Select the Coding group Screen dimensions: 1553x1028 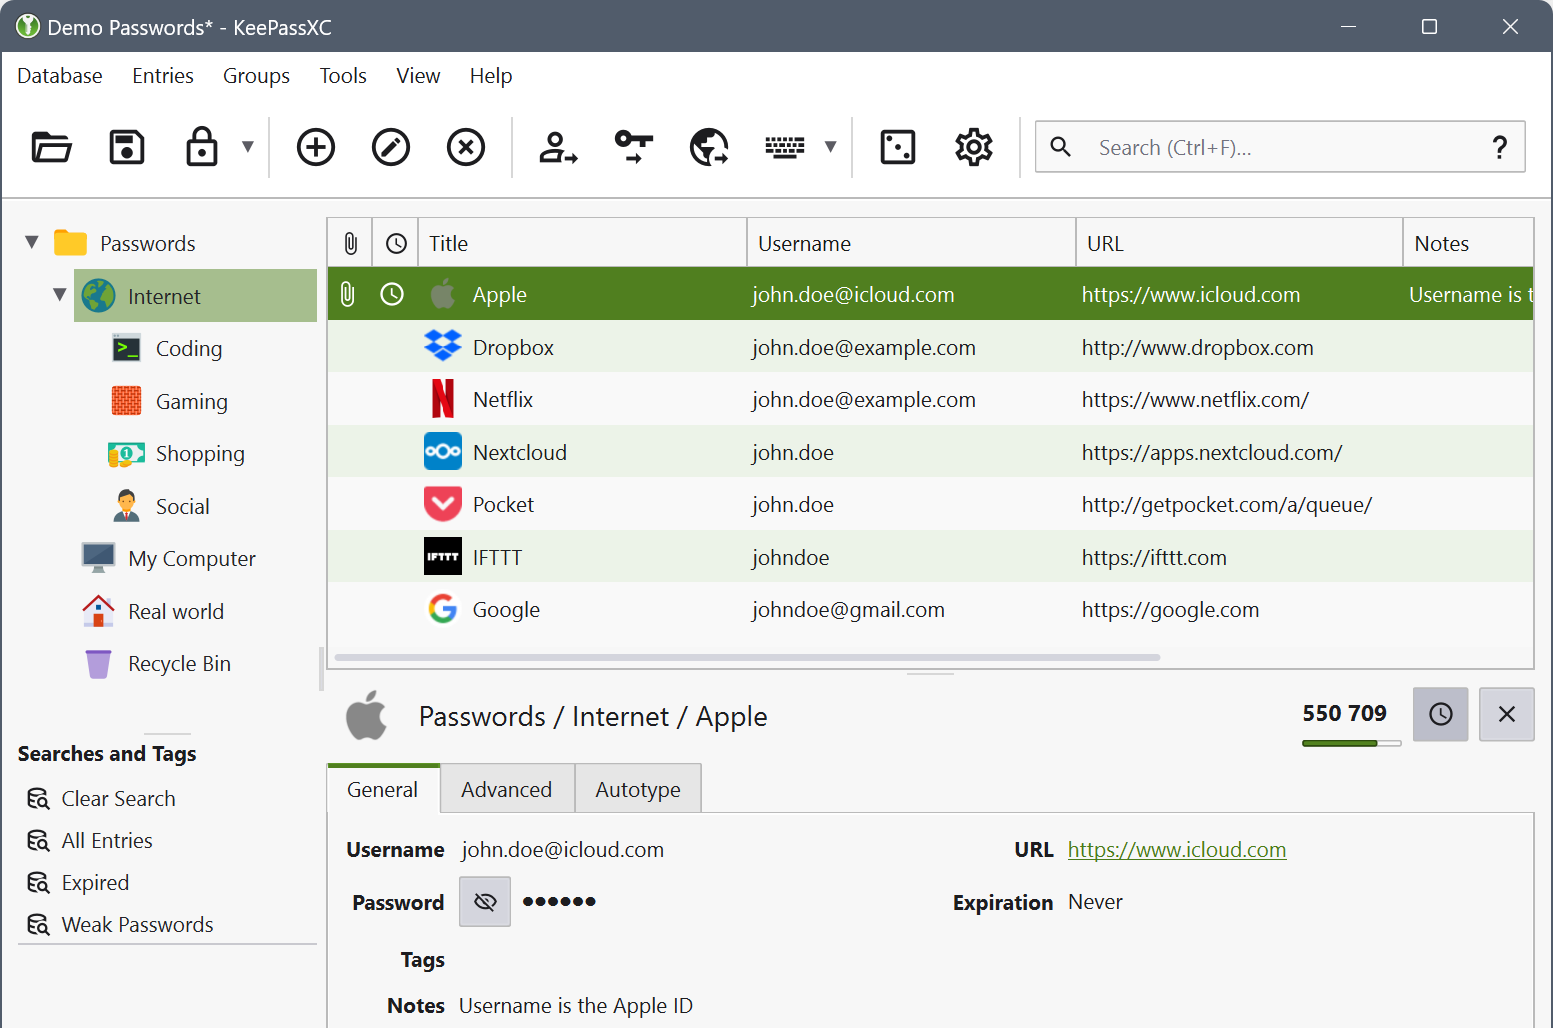[189, 348]
